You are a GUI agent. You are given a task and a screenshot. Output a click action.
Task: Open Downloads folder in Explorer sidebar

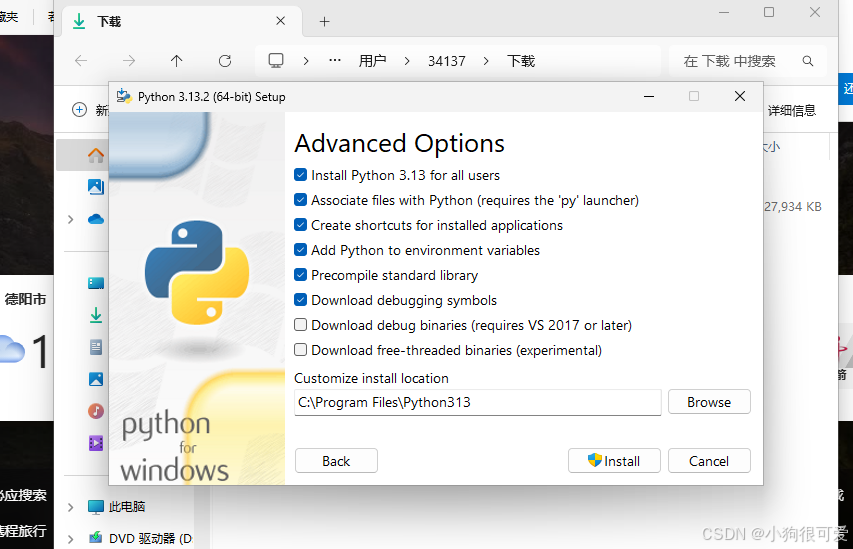tap(96, 315)
